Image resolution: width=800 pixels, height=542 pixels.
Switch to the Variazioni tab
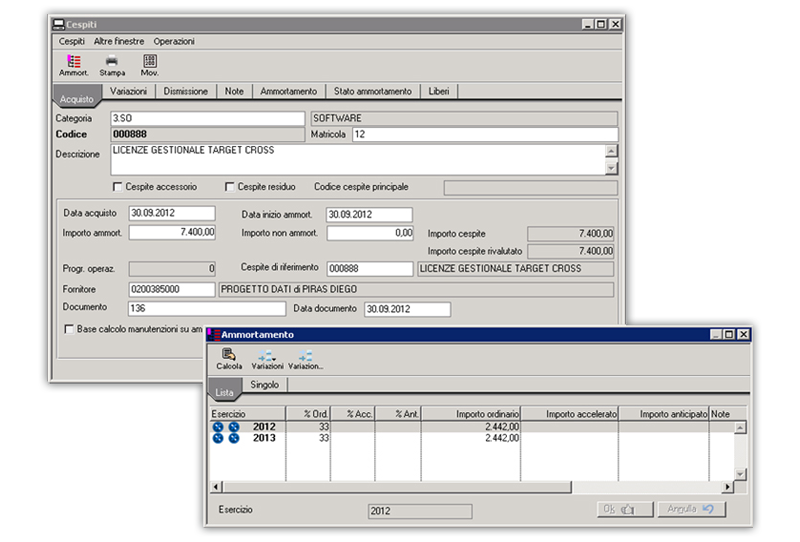tap(129, 91)
